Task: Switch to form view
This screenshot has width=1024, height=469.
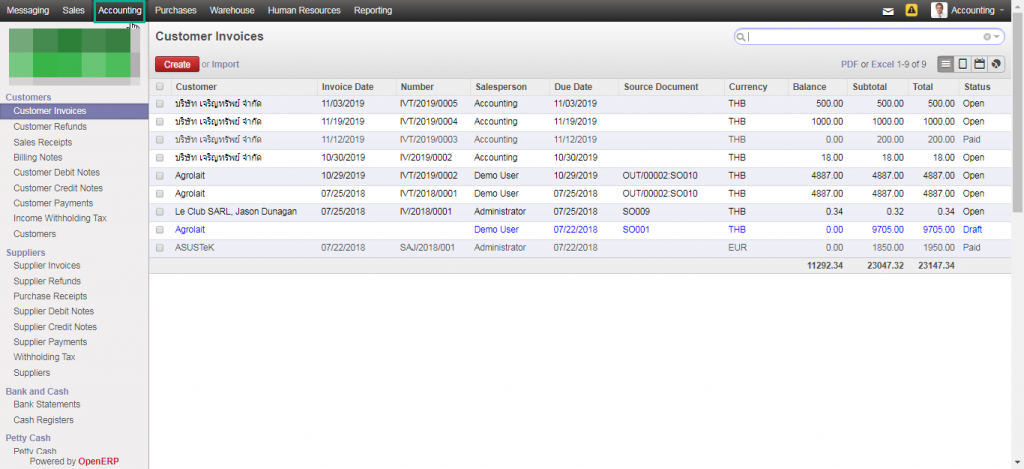Action: (962, 64)
